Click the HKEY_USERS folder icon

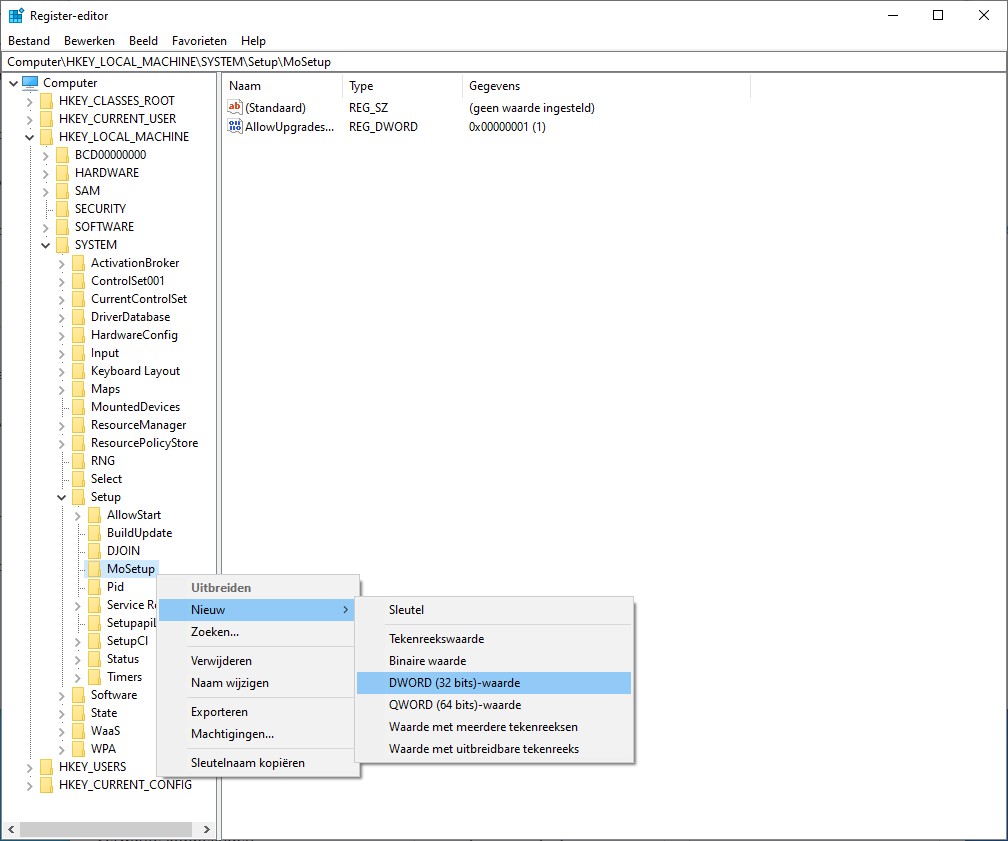46,767
